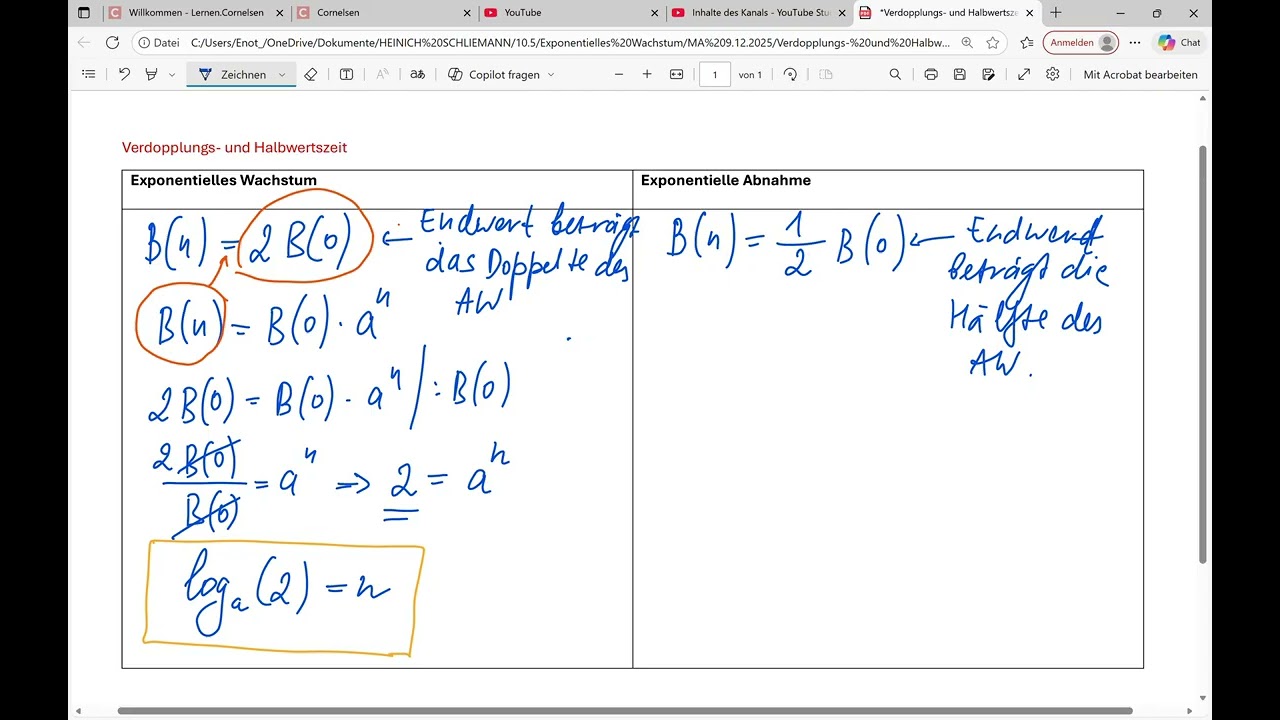
Task: Click the fit to width icon
Action: [677, 74]
